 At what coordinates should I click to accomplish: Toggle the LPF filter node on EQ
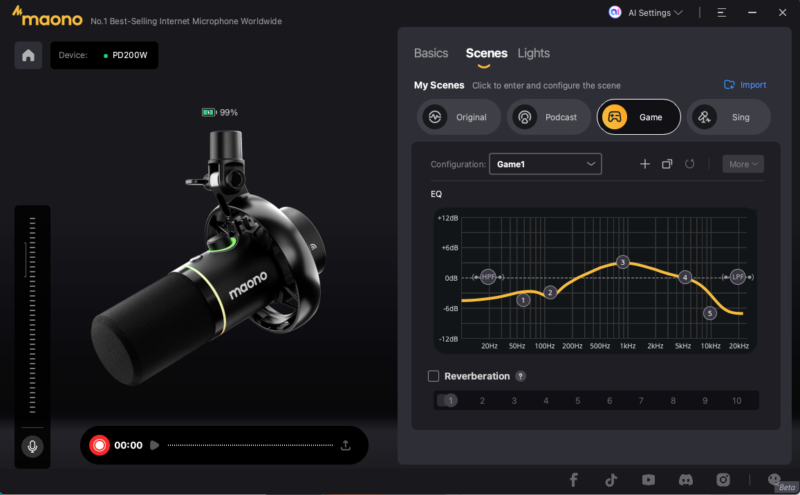(x=738, y=277)
